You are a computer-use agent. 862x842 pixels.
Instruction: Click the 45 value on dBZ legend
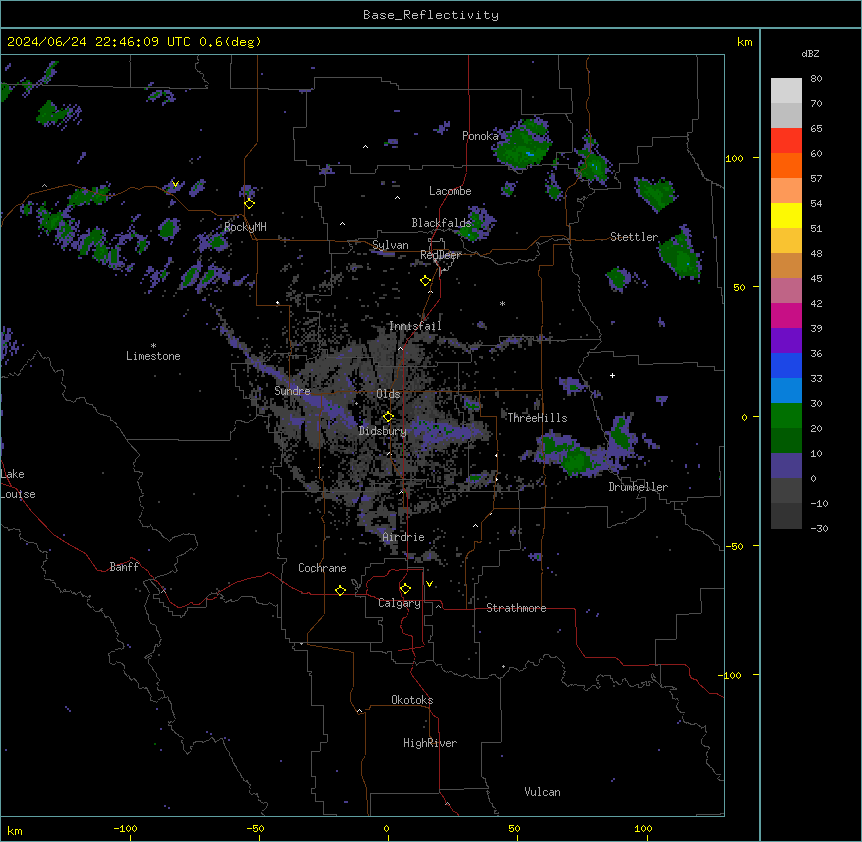point(816,279)
